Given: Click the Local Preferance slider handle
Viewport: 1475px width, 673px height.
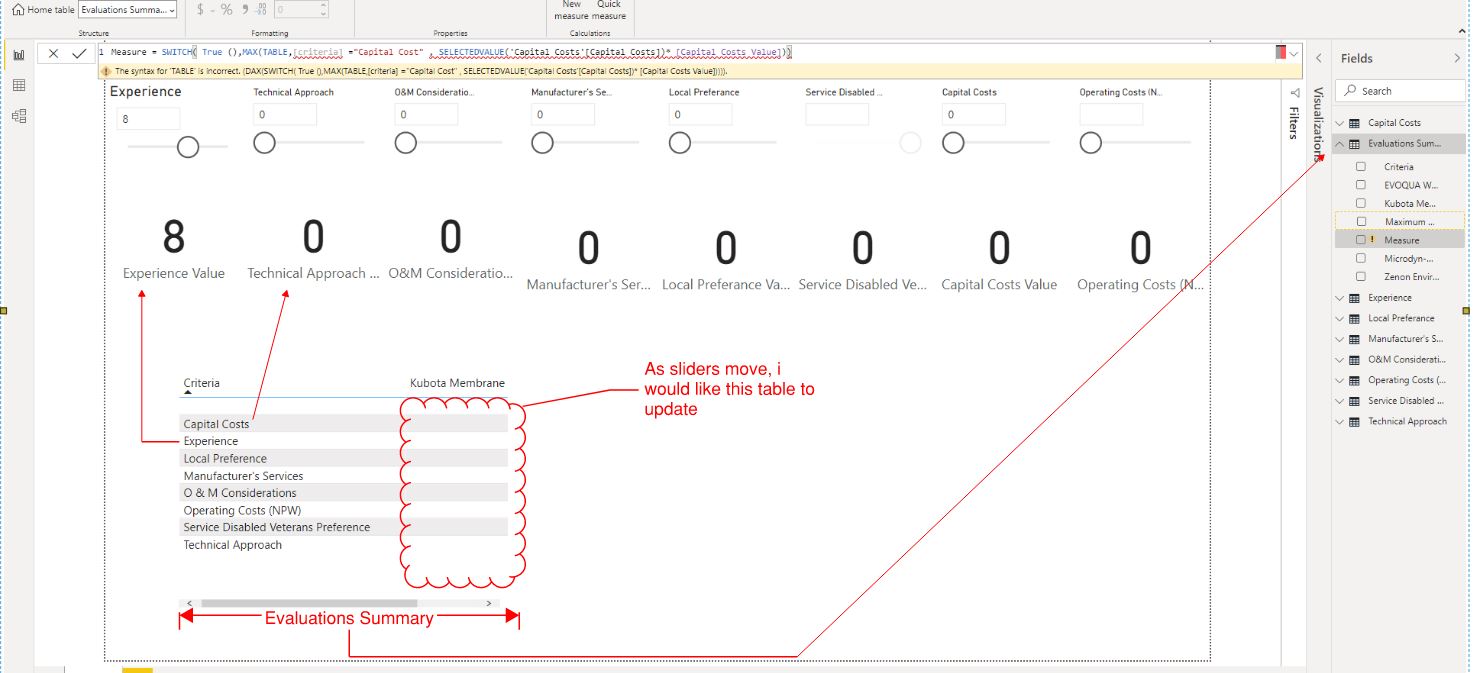Looking at the screenshot, I should [679, 143].
